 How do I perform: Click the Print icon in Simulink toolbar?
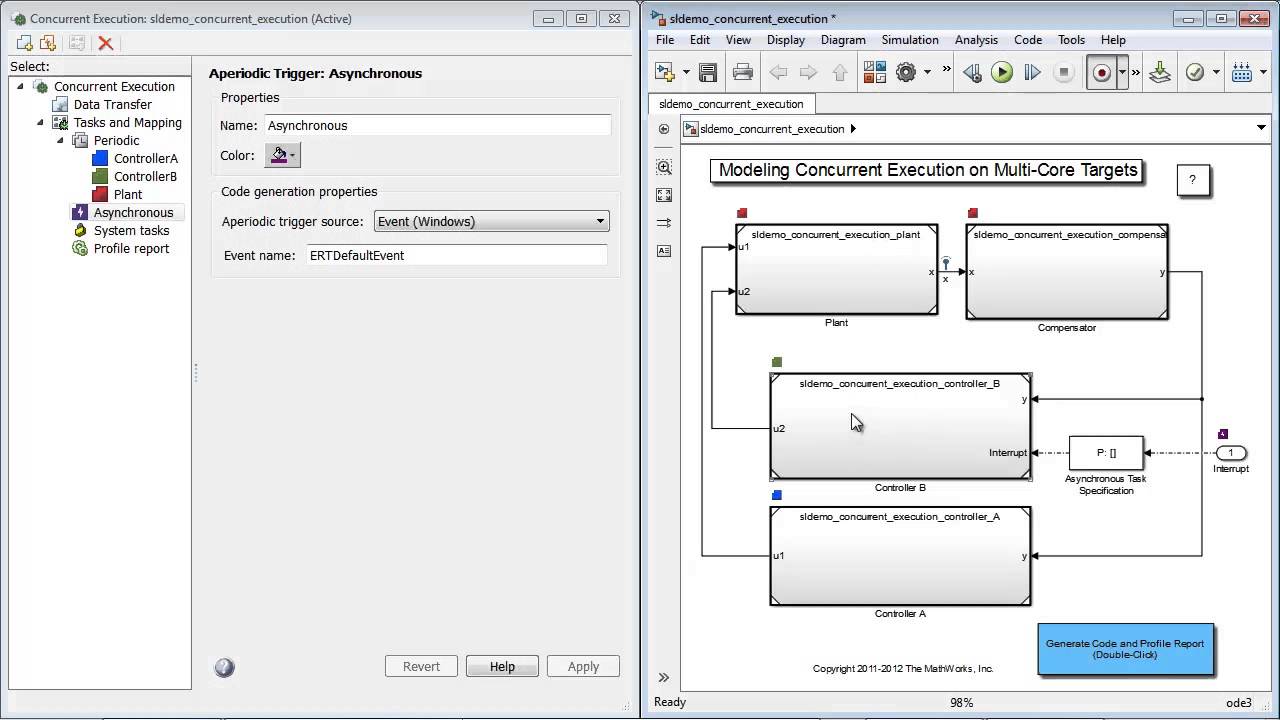tap(742, 72)
